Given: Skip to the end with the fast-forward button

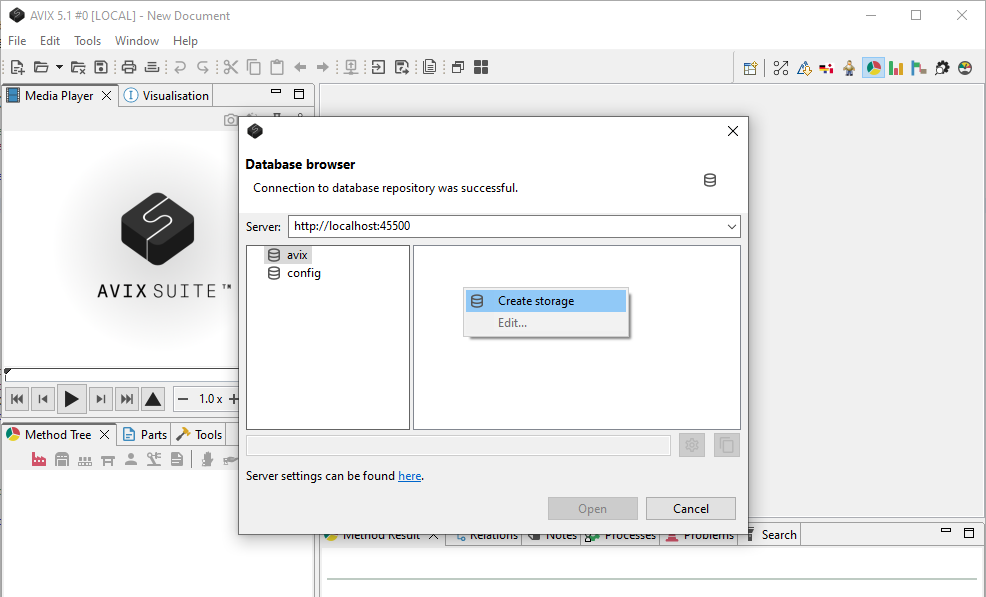Looking at the screenshot, I should (127, 399).
